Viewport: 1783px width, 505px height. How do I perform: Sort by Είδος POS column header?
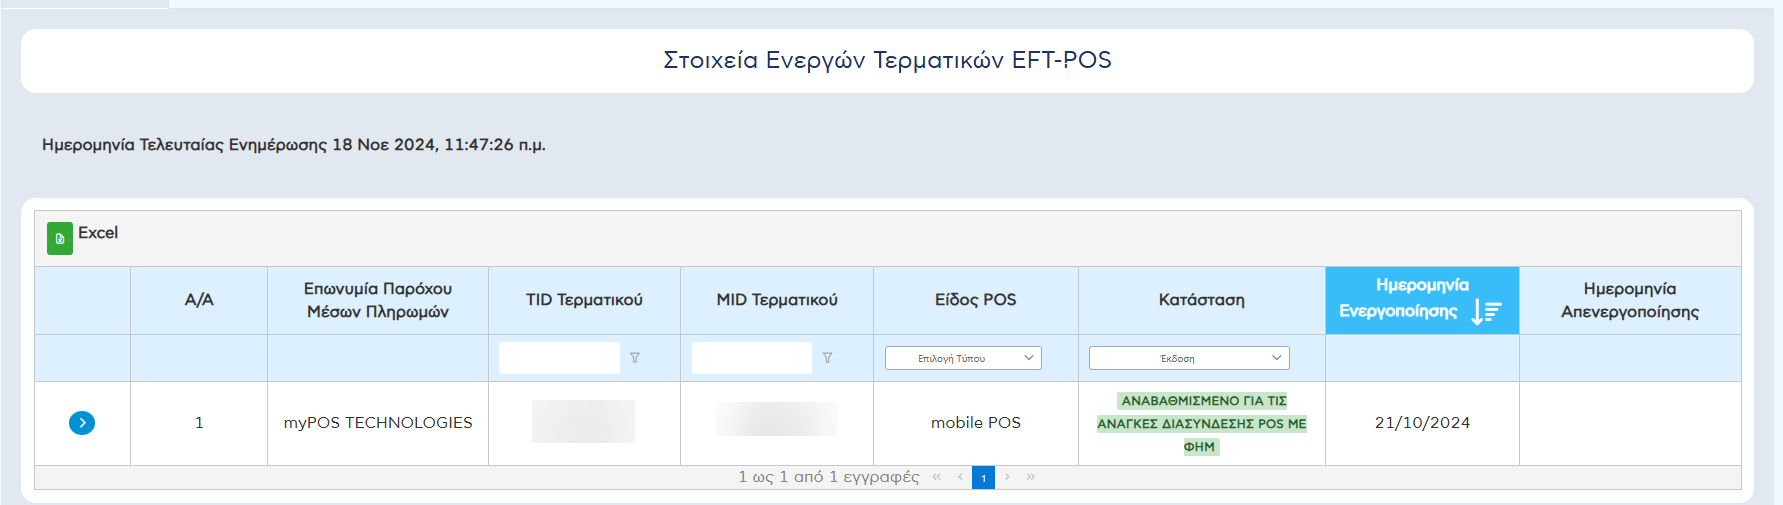tap(975, 300)
